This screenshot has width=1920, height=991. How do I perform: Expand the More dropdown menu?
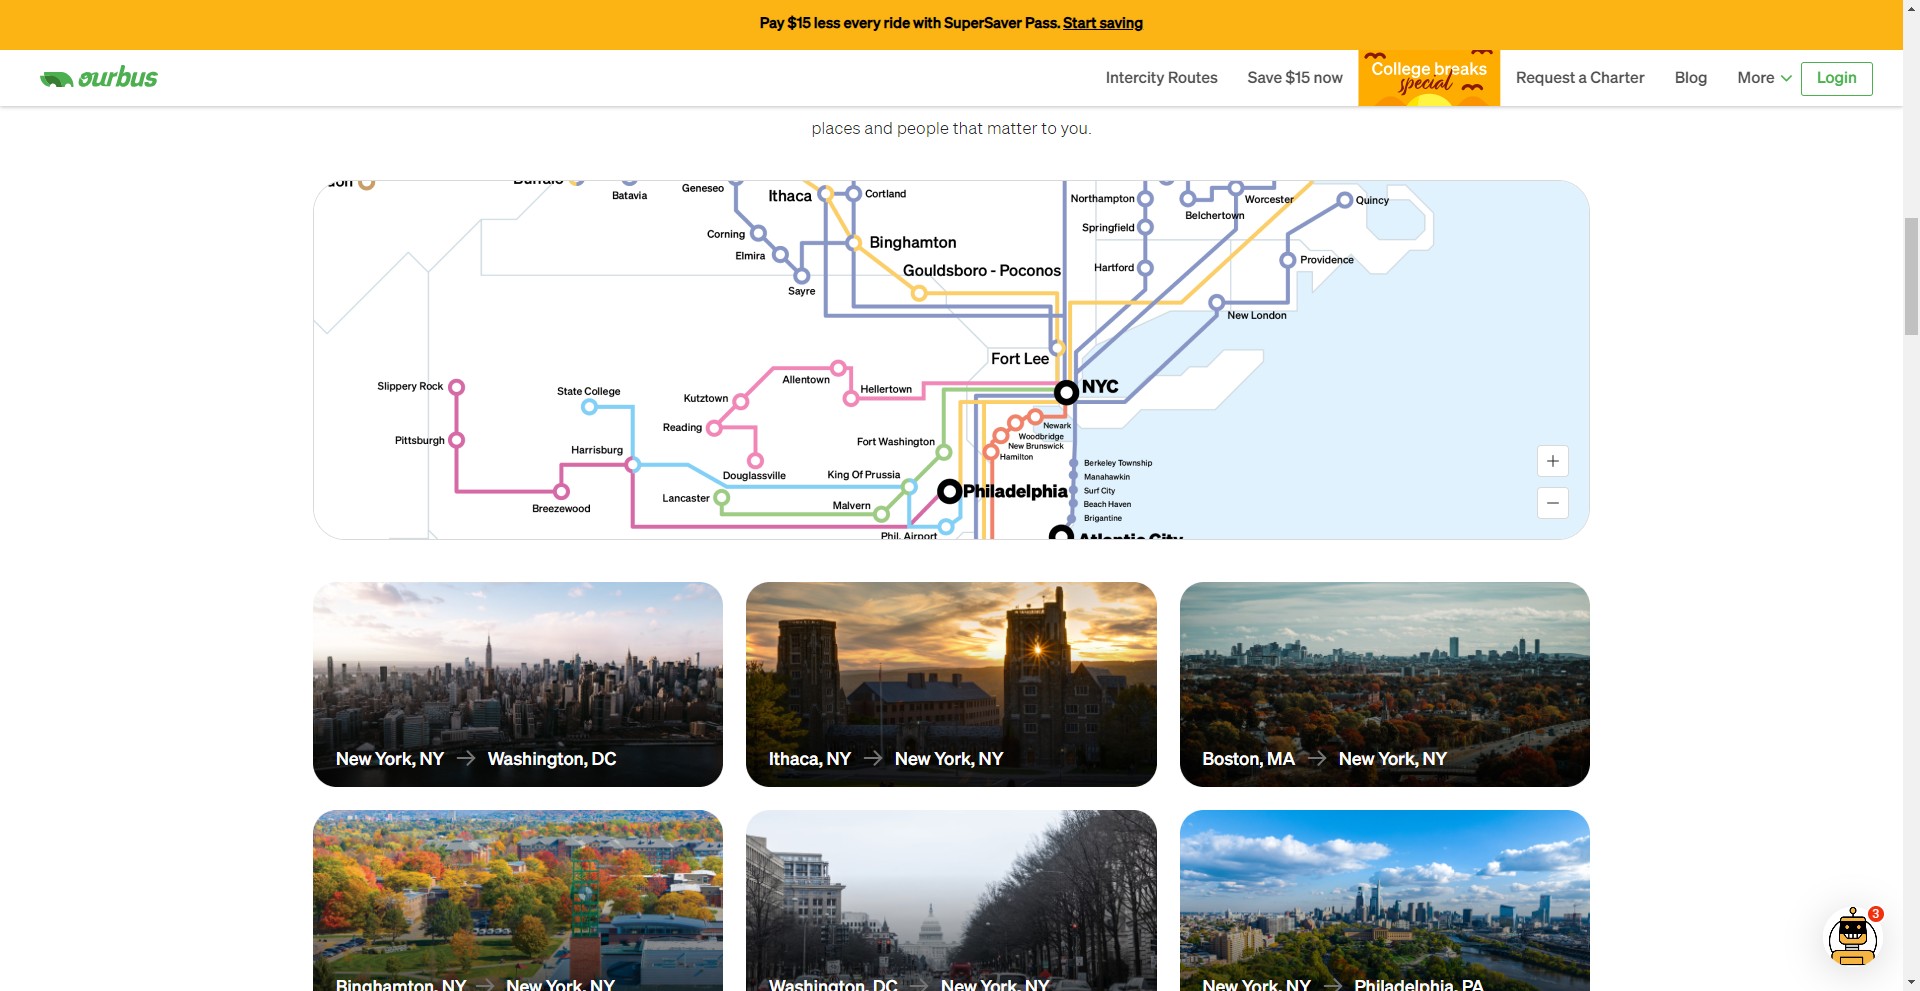1763,78
